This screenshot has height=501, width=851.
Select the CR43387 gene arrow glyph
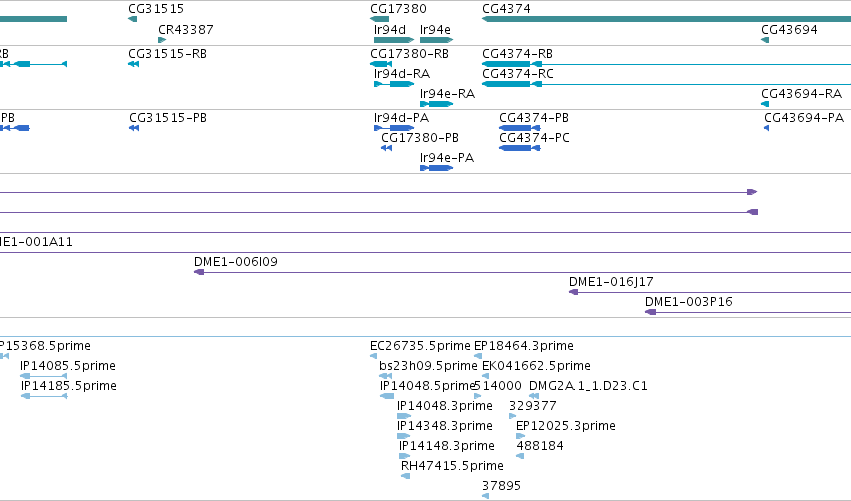tap(162, 40)
